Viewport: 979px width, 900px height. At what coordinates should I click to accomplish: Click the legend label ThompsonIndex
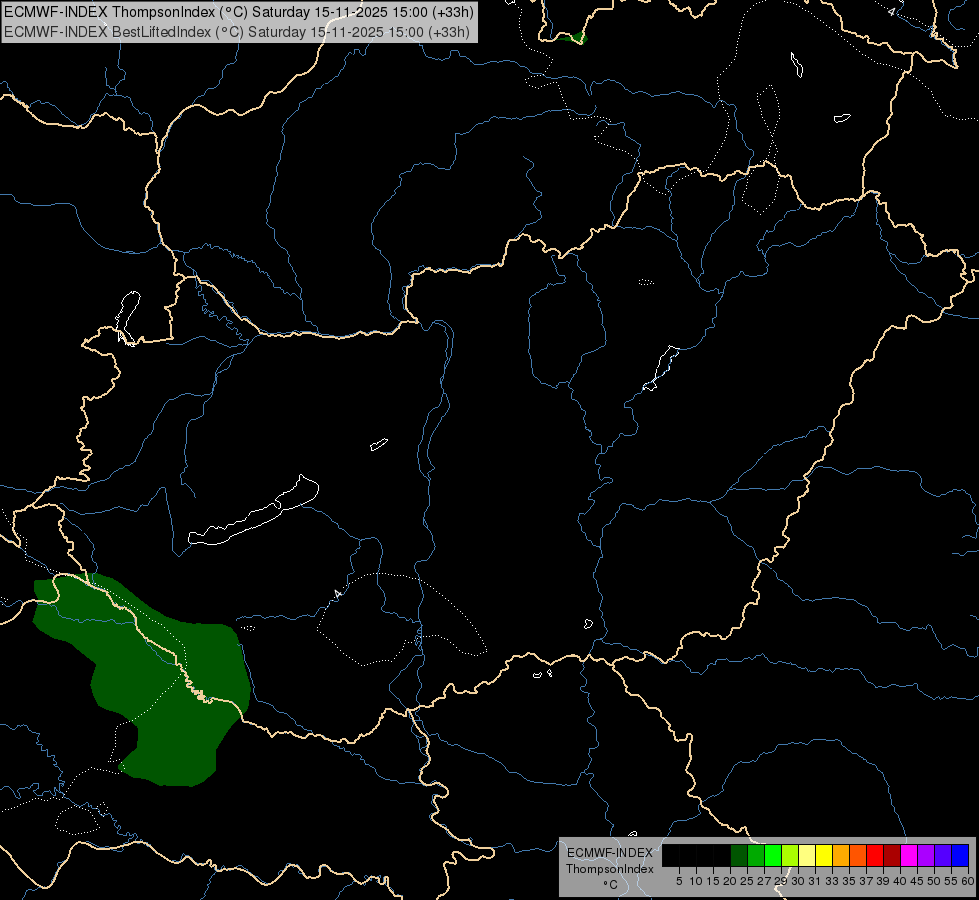609,869
